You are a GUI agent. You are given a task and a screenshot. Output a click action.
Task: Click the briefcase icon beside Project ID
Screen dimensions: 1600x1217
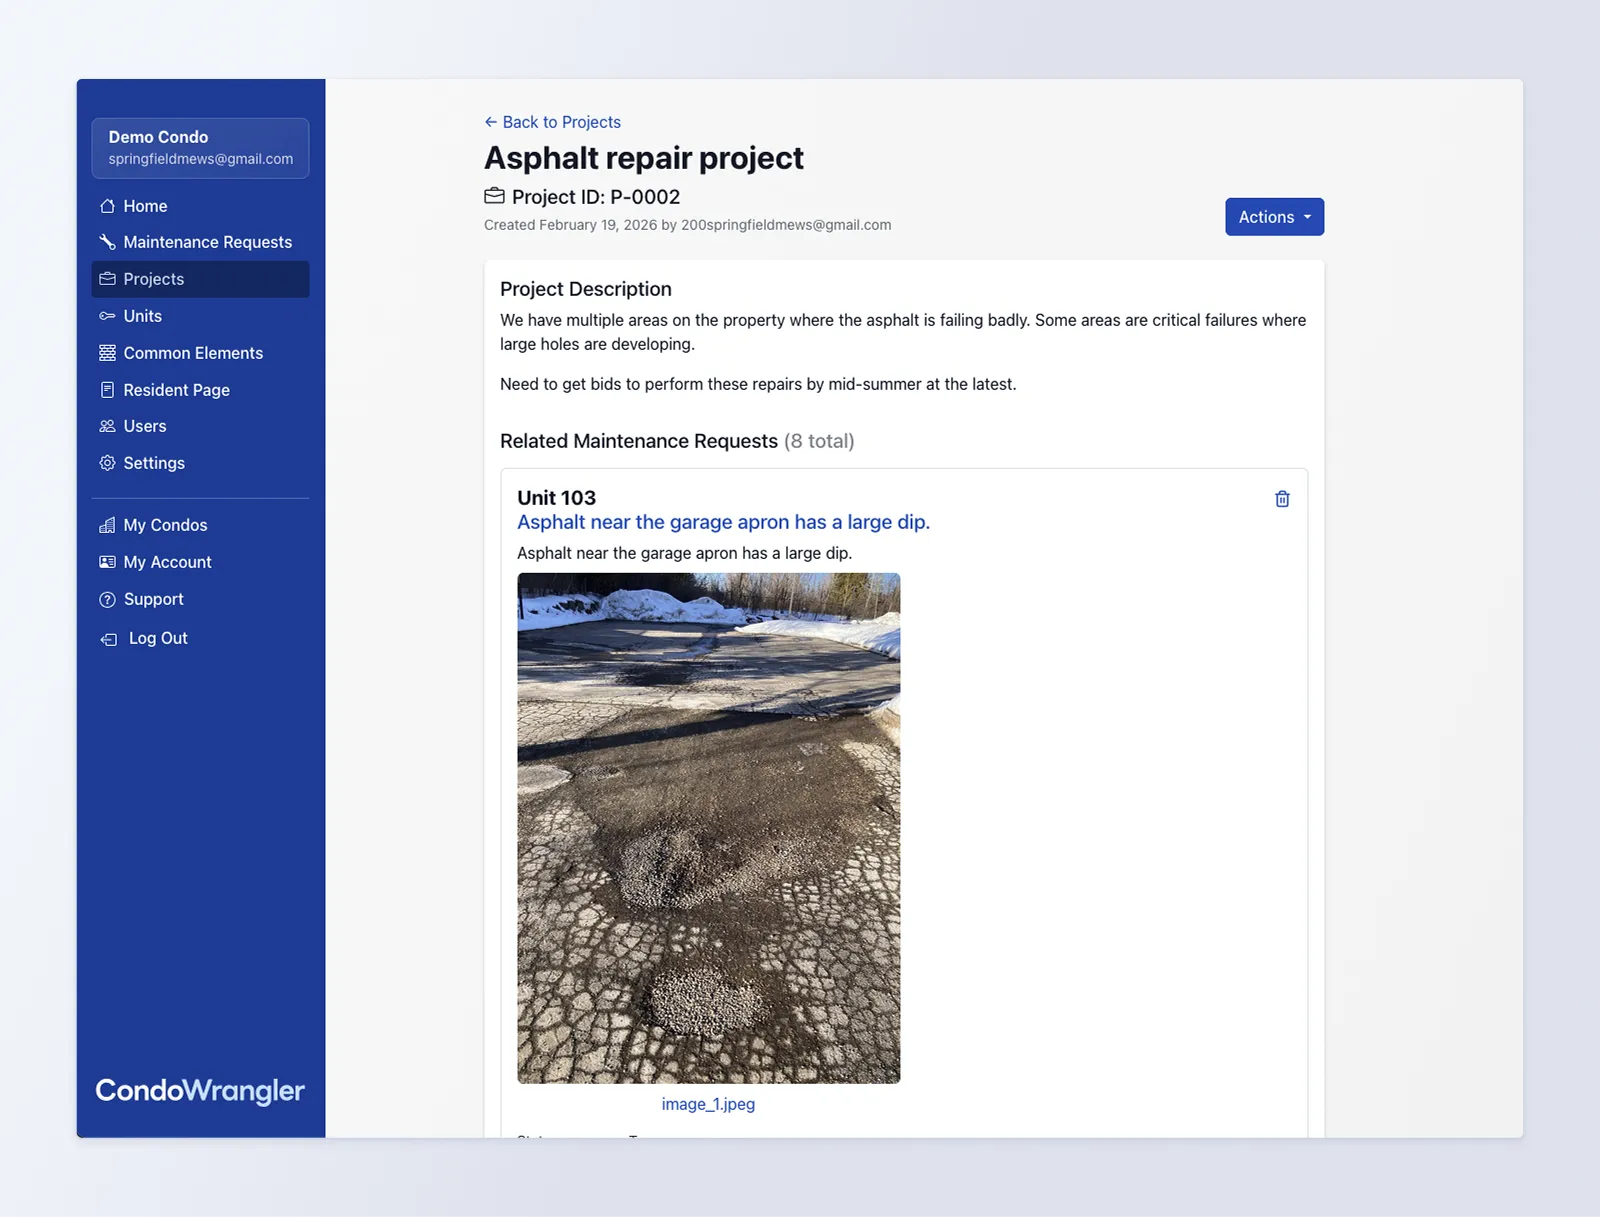pos(494,196)
